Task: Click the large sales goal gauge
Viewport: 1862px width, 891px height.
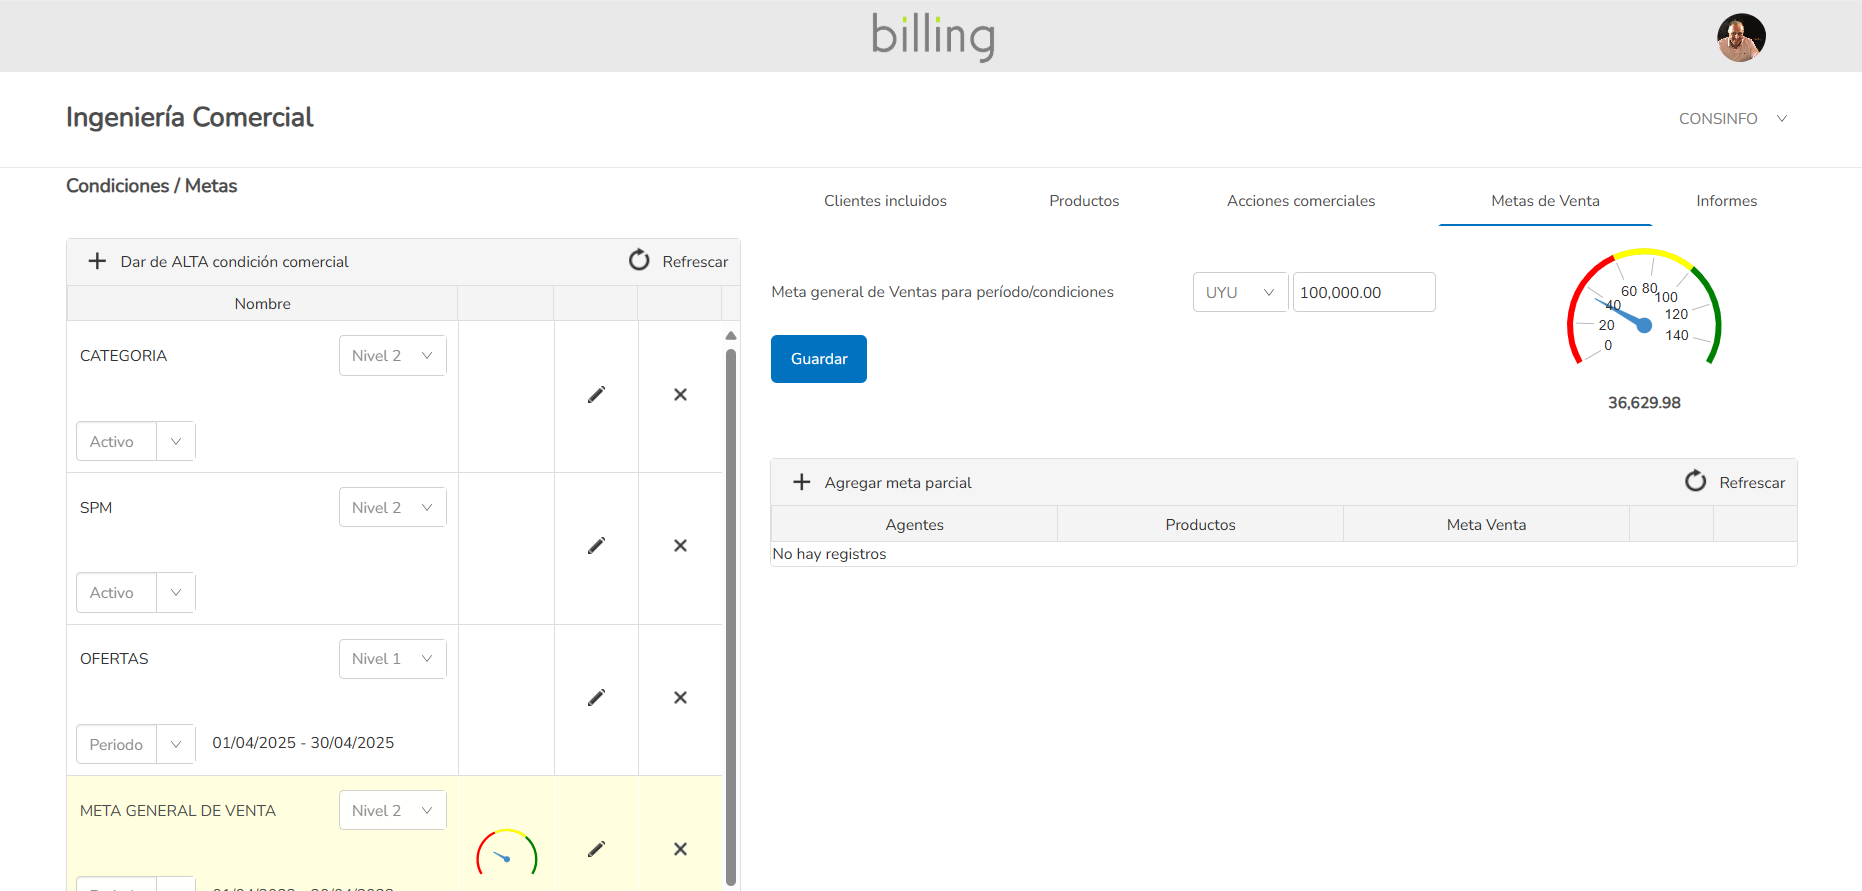Action: pyautogui.click(x=1643, y=310)
